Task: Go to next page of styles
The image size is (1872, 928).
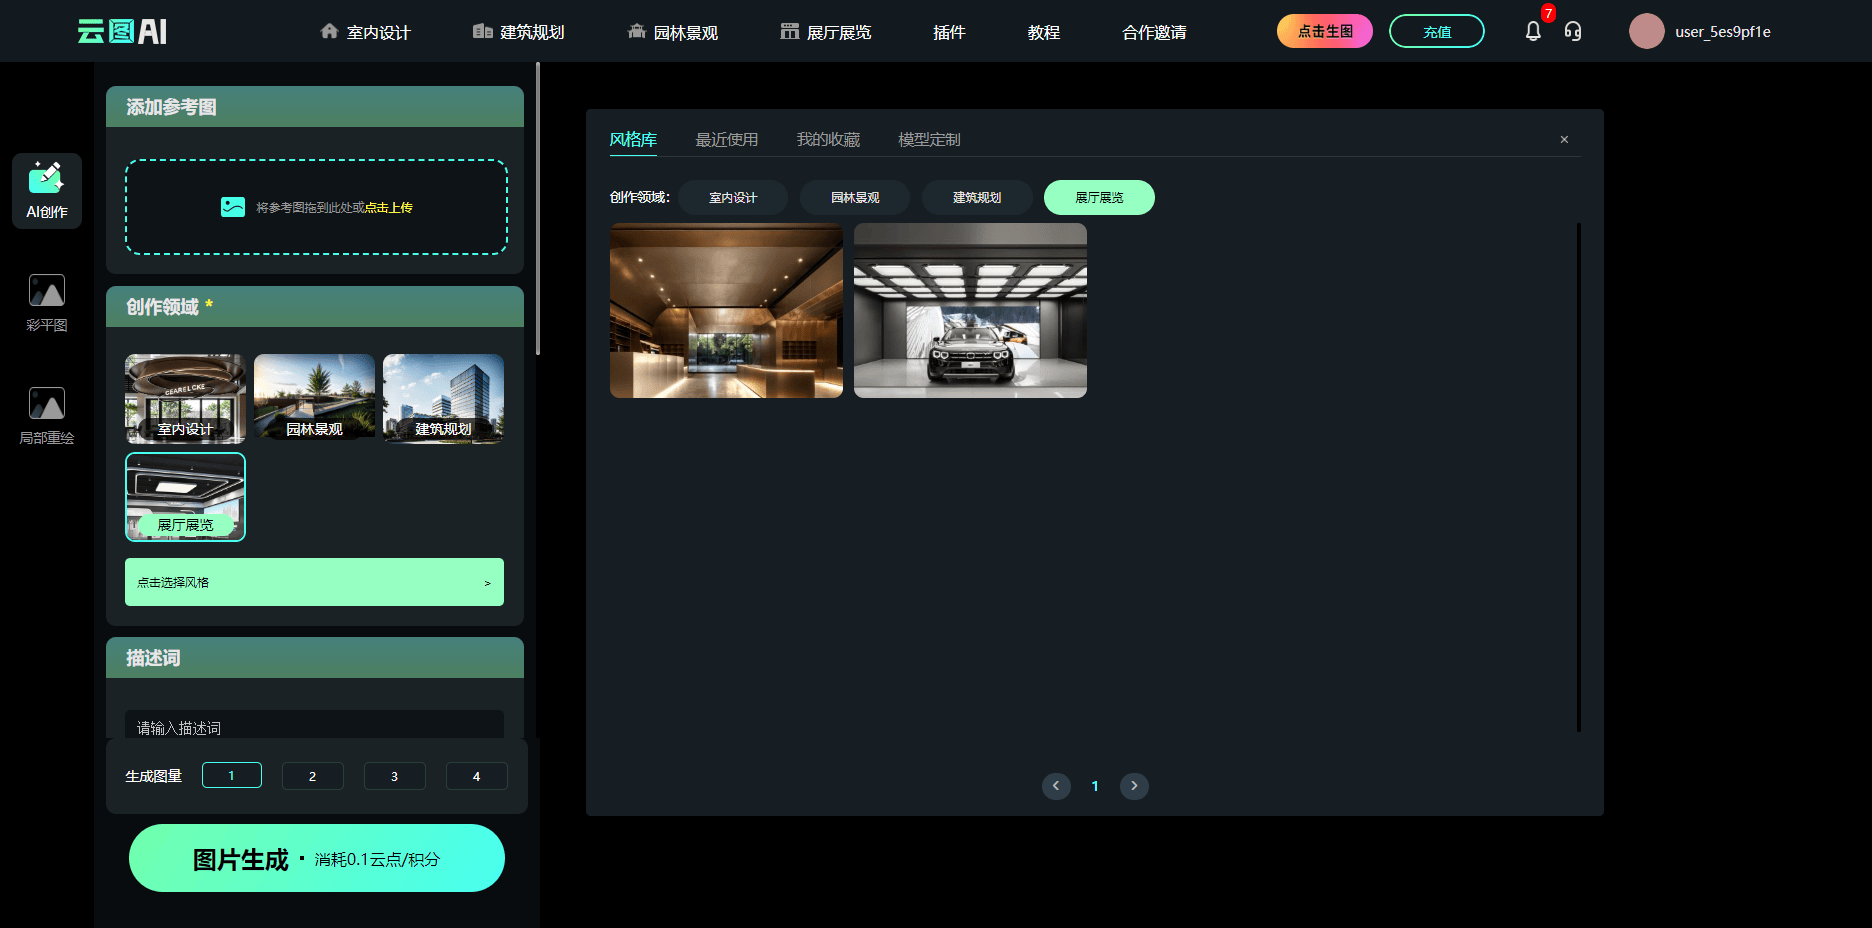Action: (1134, 786)
